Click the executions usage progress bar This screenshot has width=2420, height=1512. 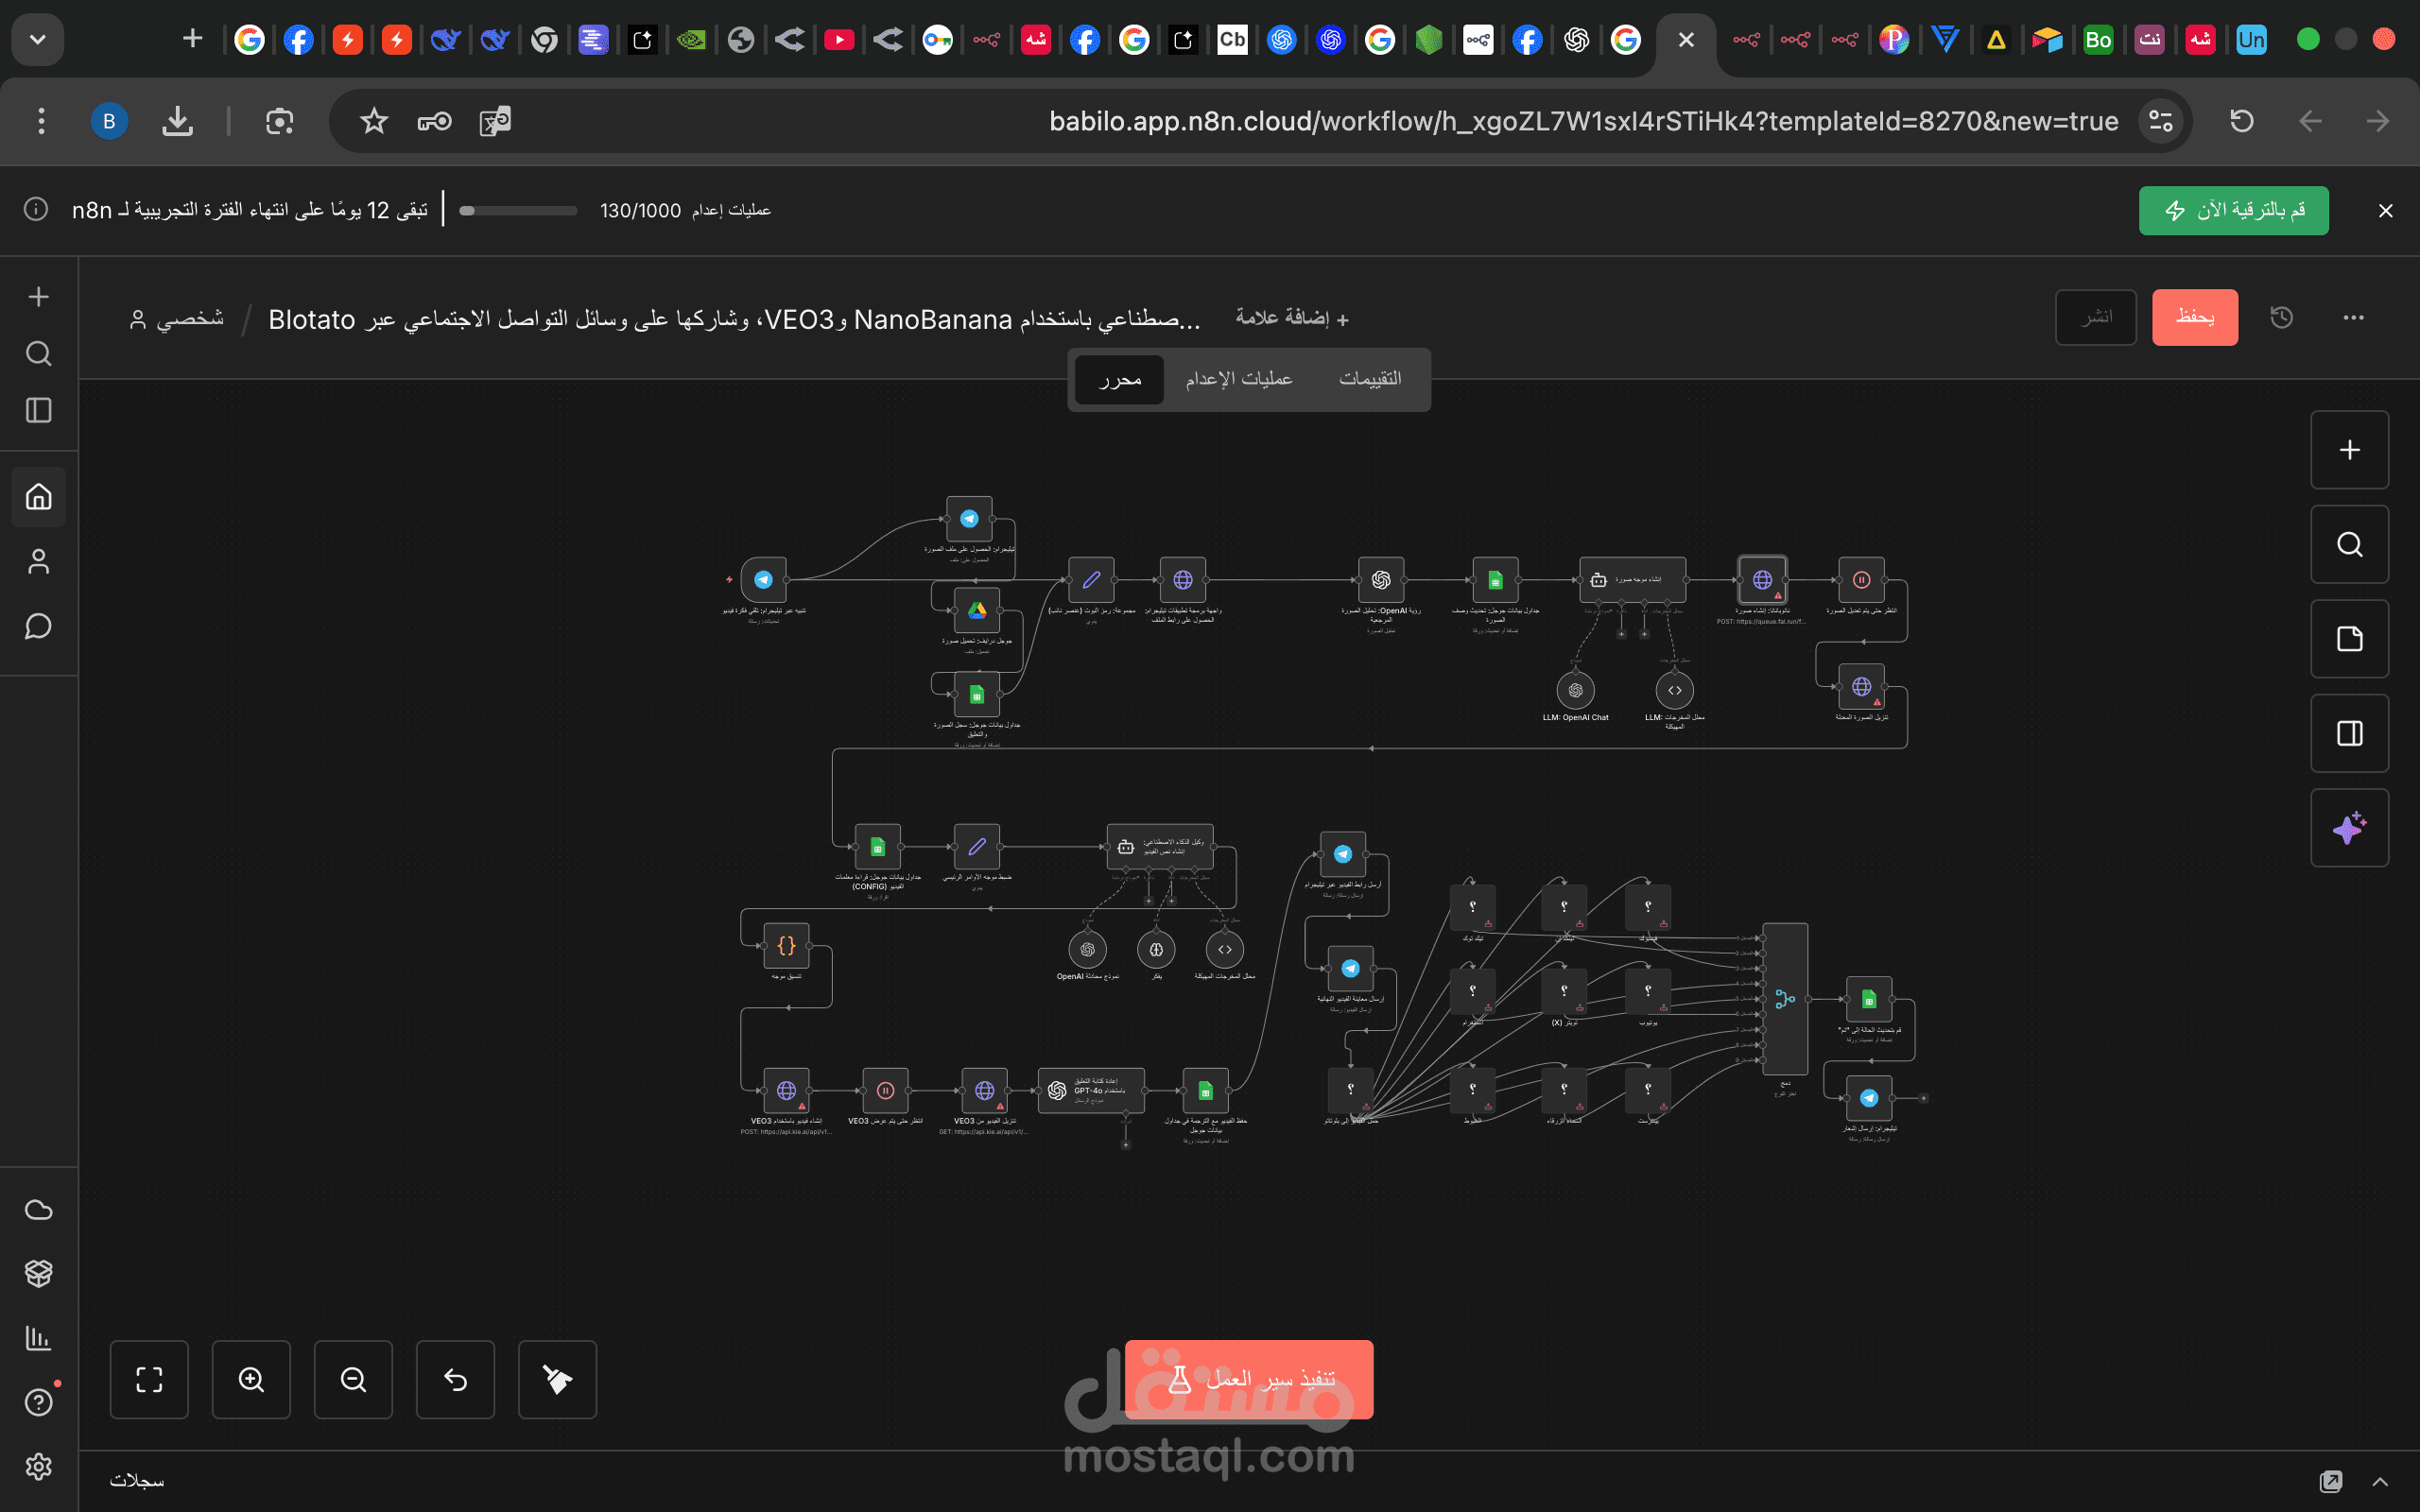(x=518, y=211)
